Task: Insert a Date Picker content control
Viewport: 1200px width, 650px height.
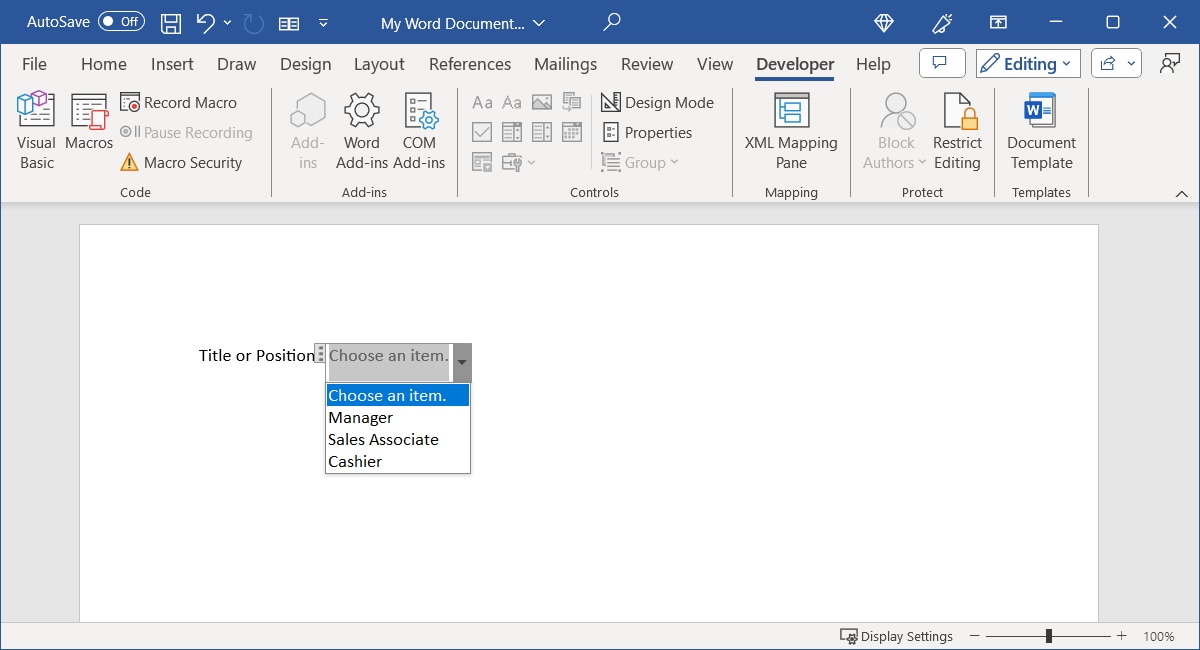Action: tap(571, 131)
